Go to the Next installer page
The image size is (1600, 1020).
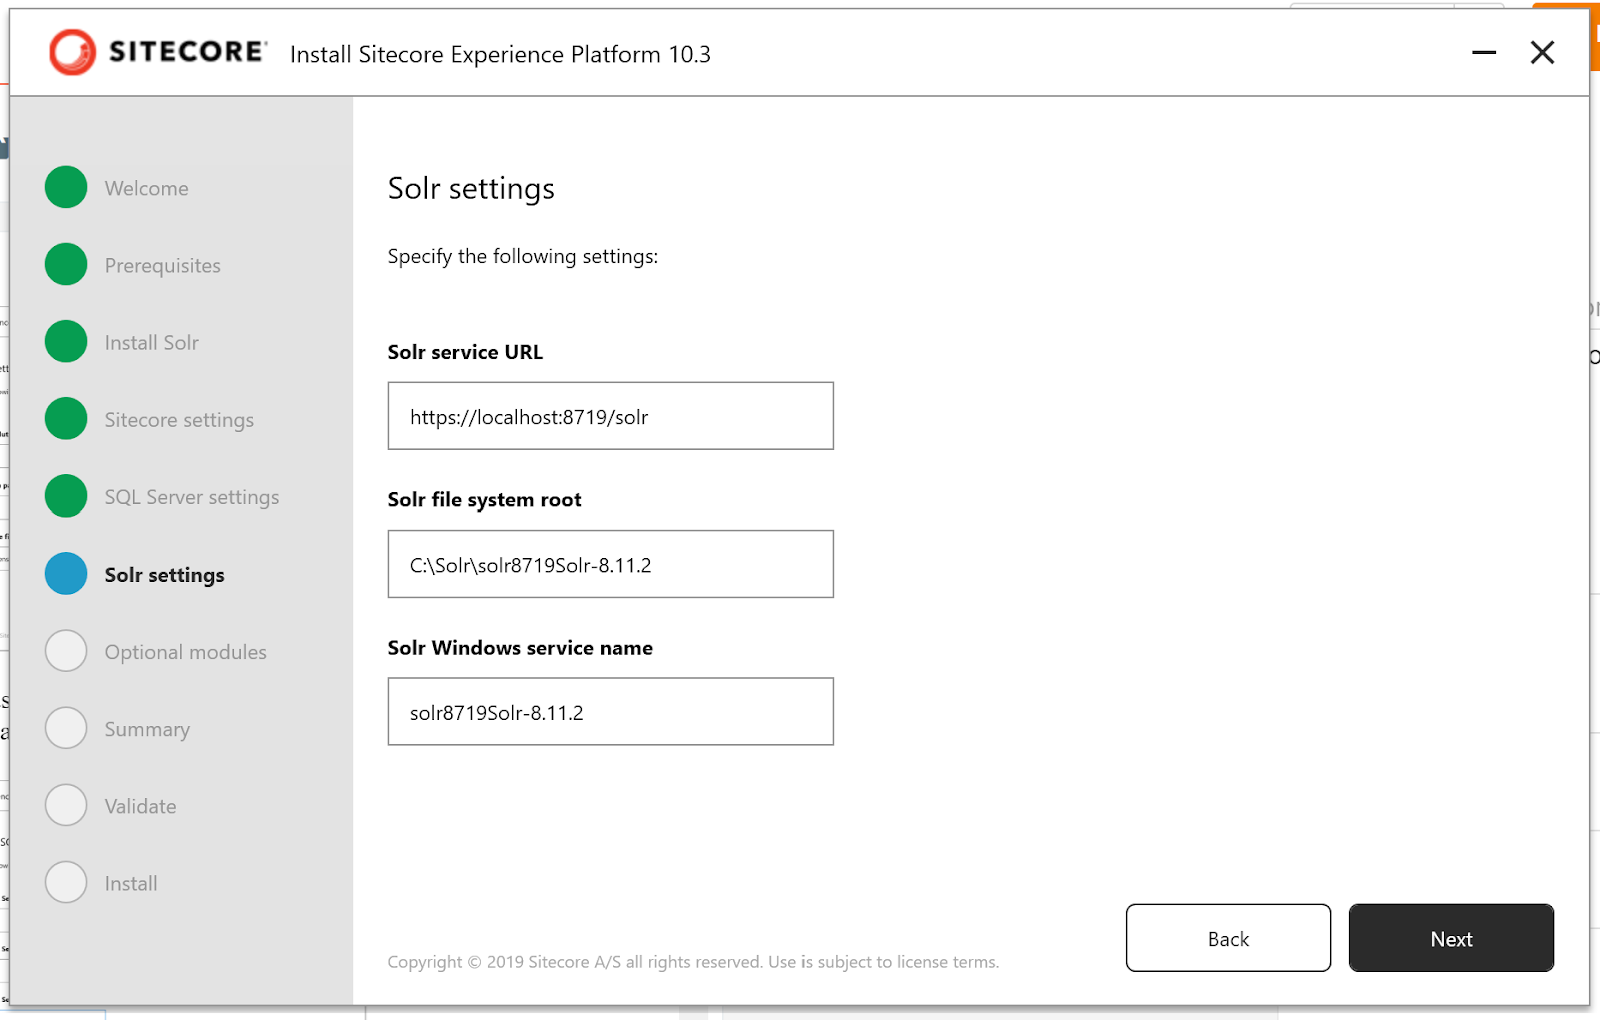click(1451, 938)
